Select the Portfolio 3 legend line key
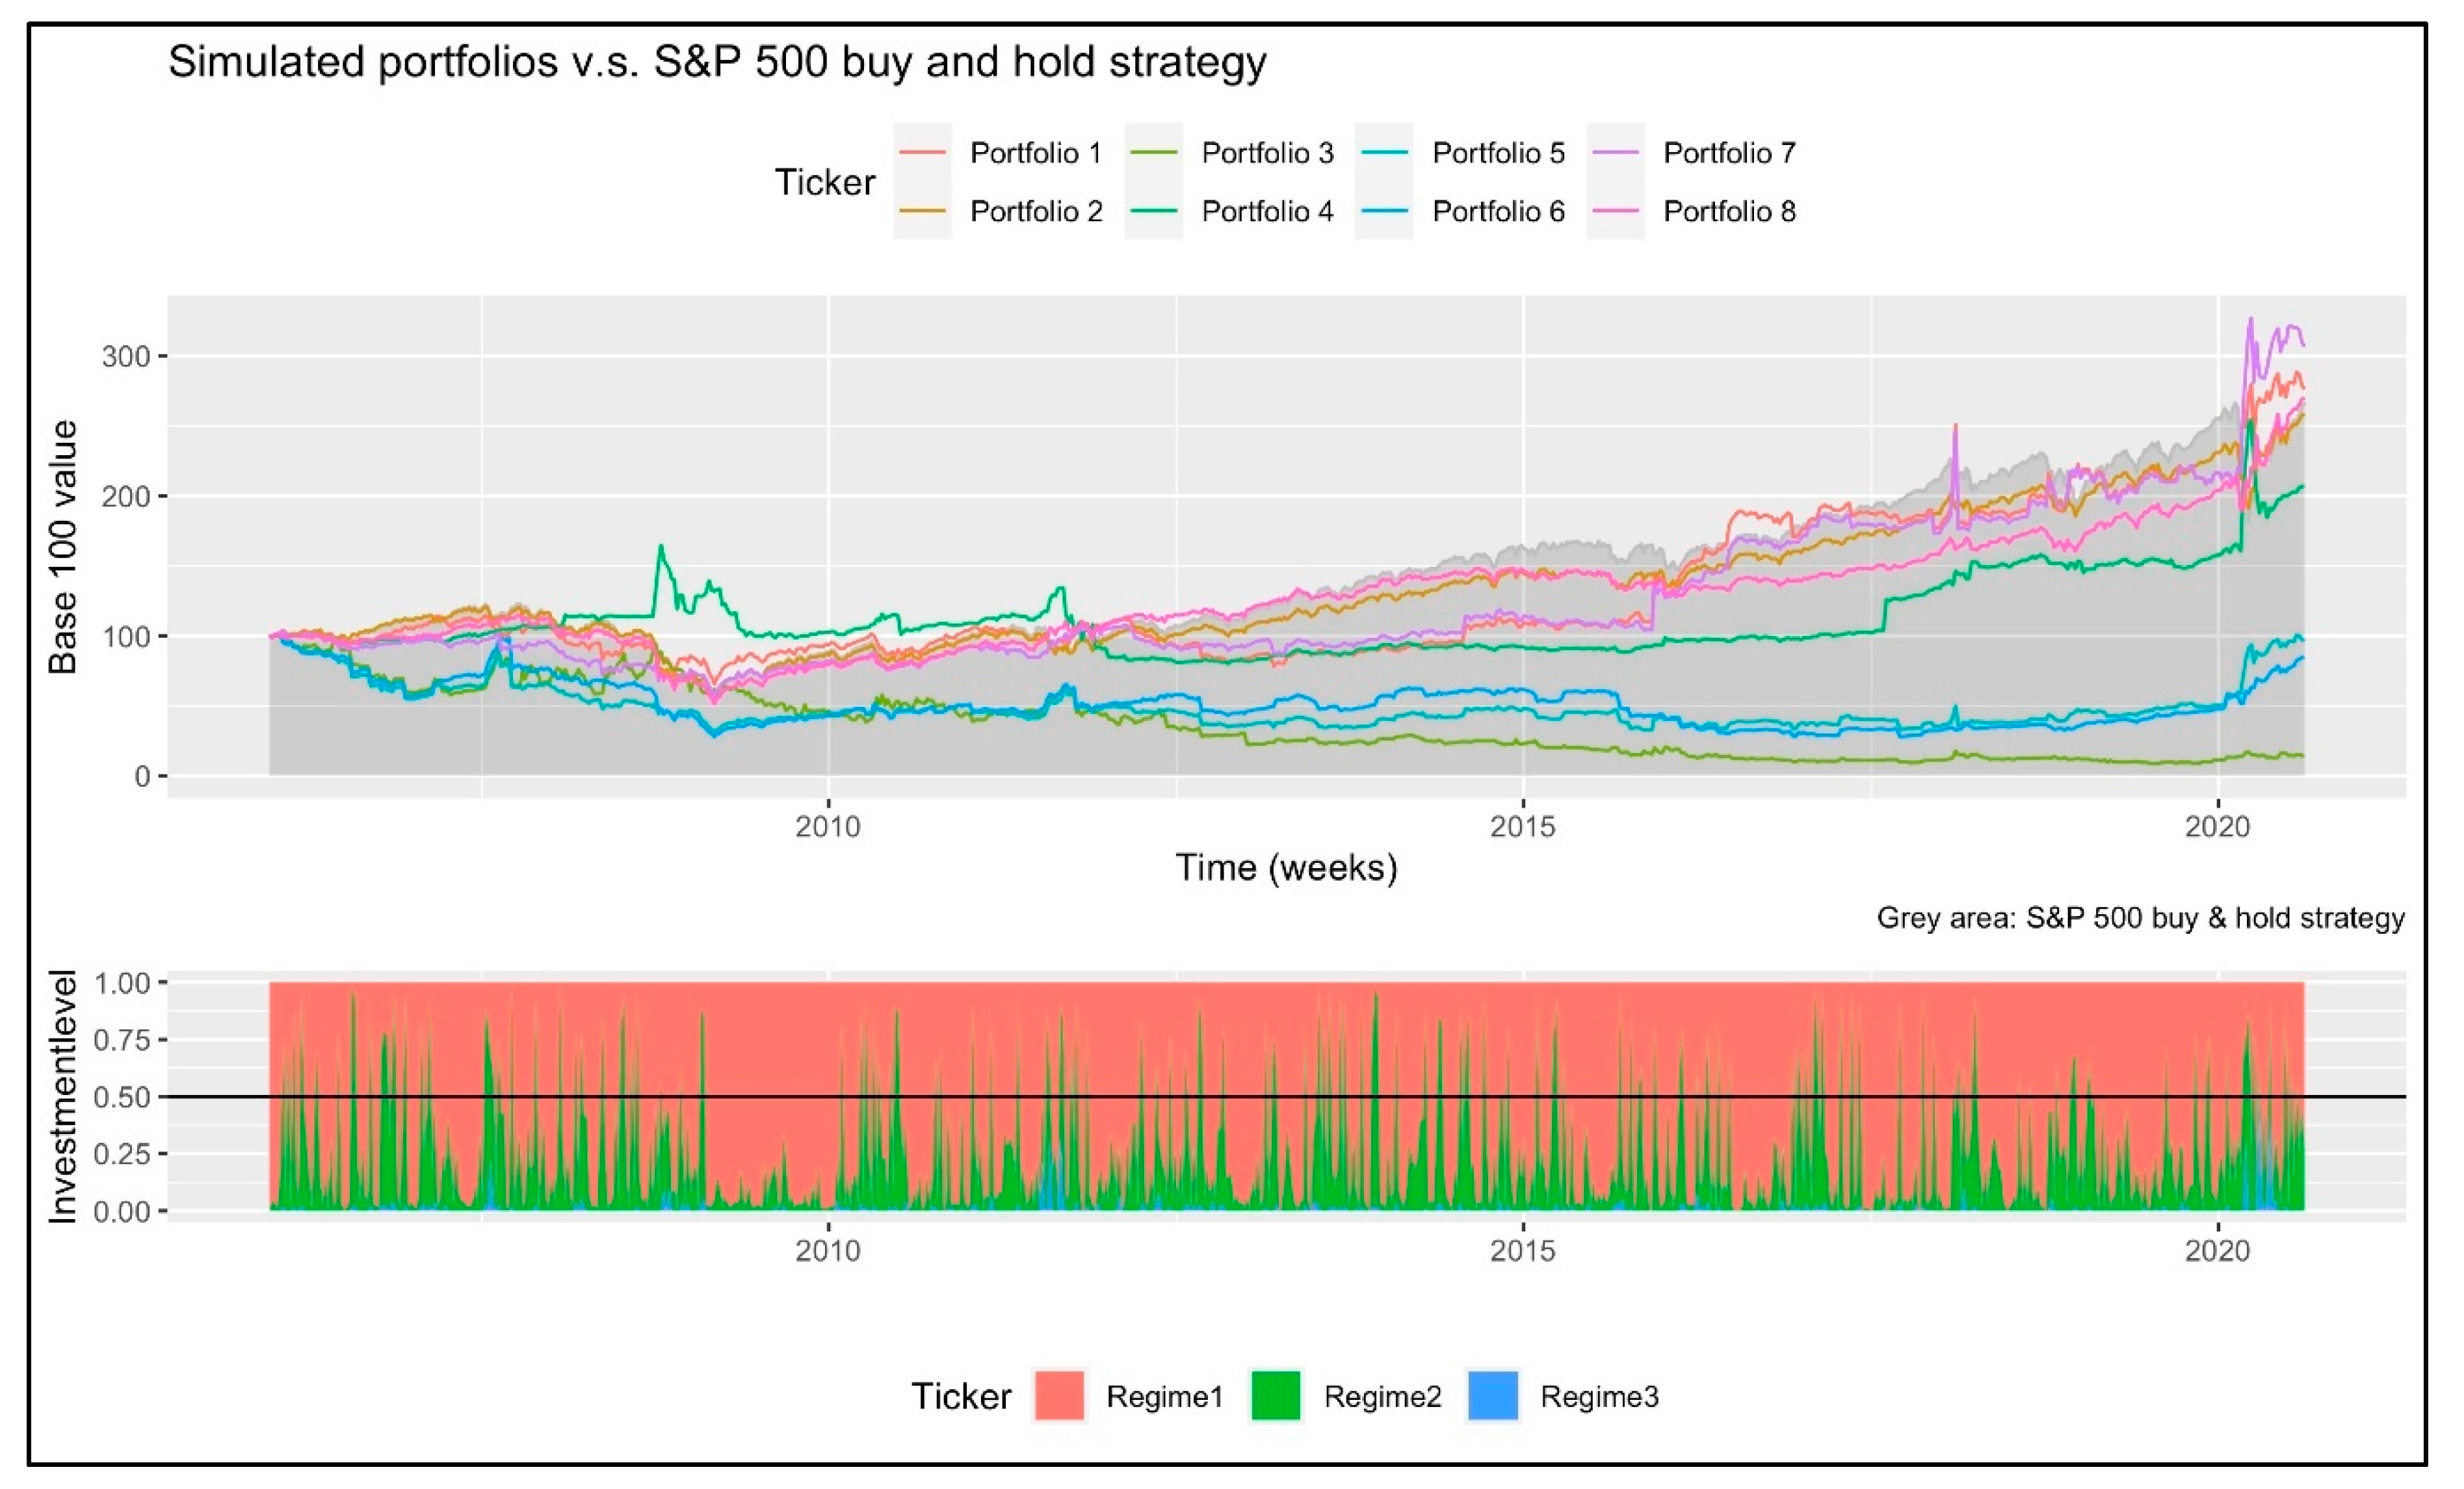This screenshot has width=2464, height=1489. click(1153, 153)
